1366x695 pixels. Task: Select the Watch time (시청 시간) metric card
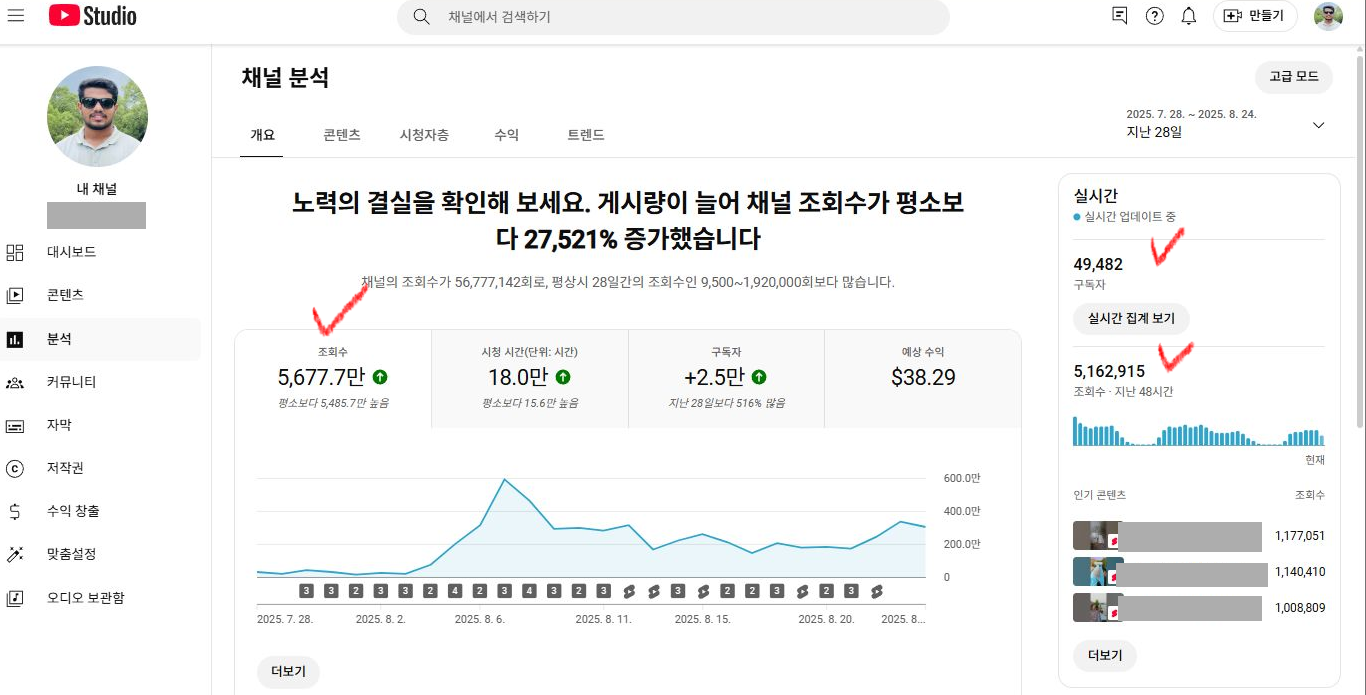(x=529, y=377)
